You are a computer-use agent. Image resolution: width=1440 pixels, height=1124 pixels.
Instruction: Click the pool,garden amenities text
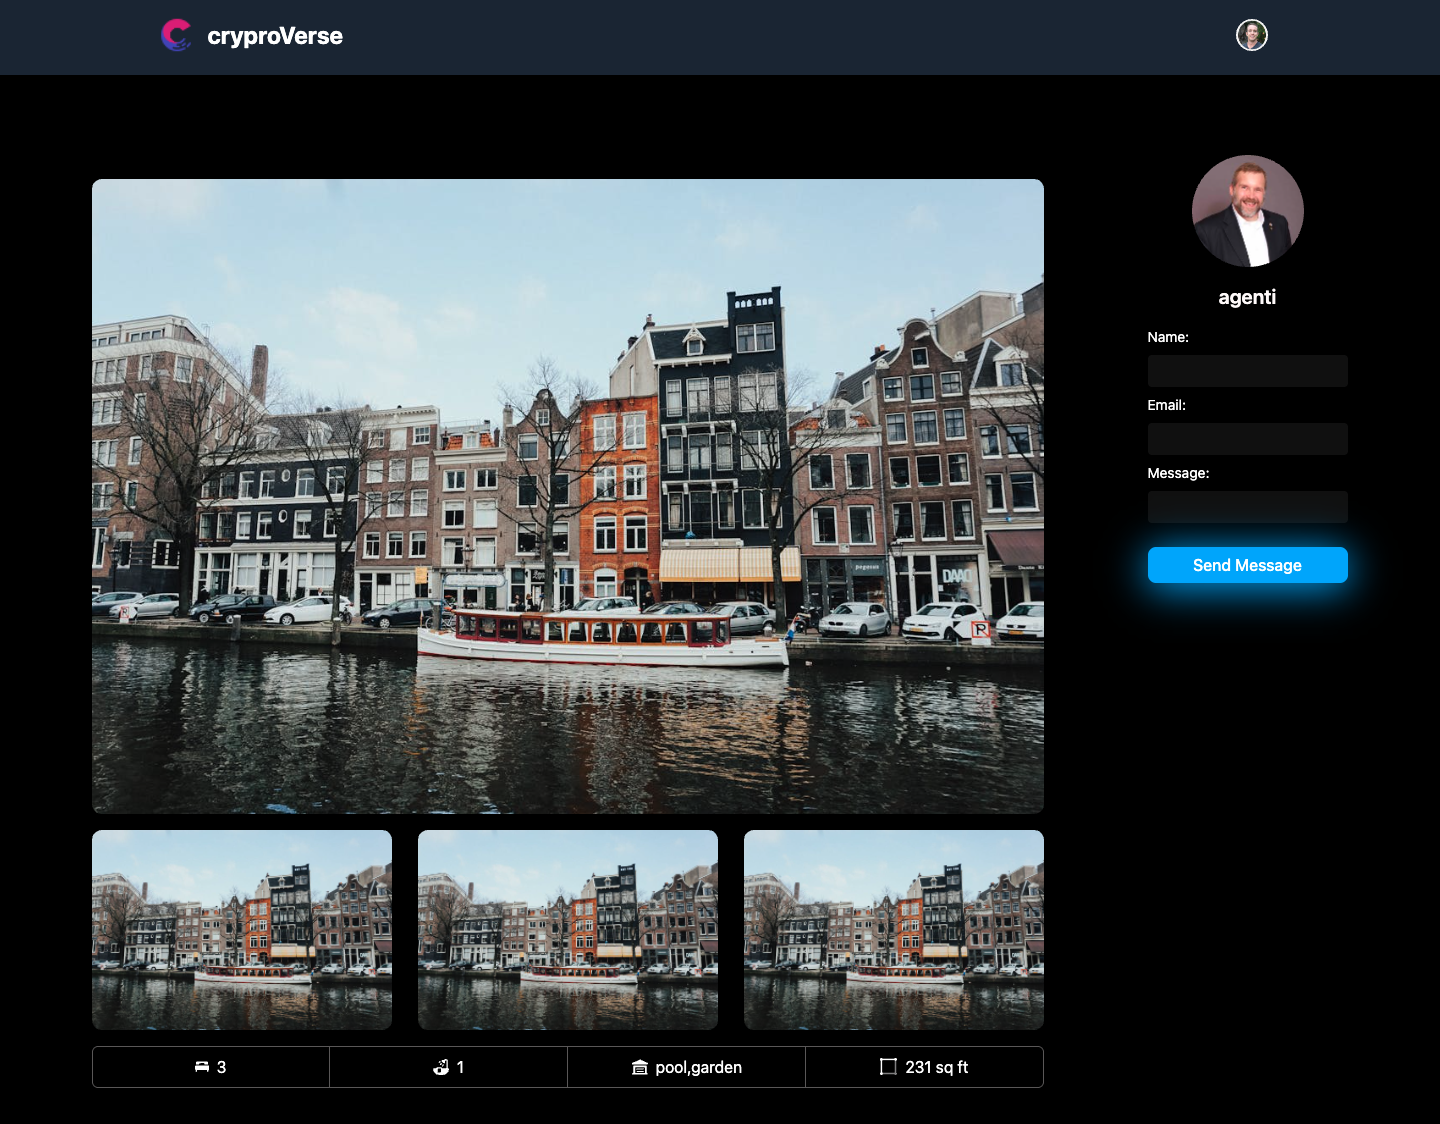click(x=699, y=1067)
